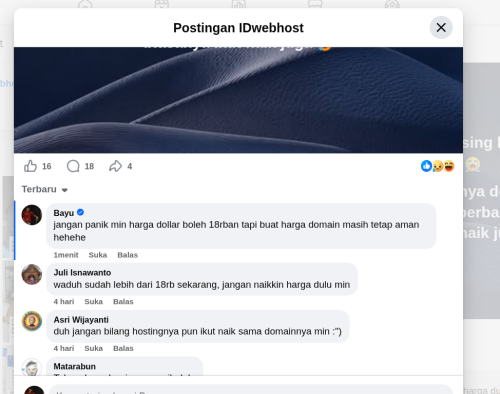
Task: Click the name Asri Wijayanti
Action: pyautogui.click(x=81, y=320)
